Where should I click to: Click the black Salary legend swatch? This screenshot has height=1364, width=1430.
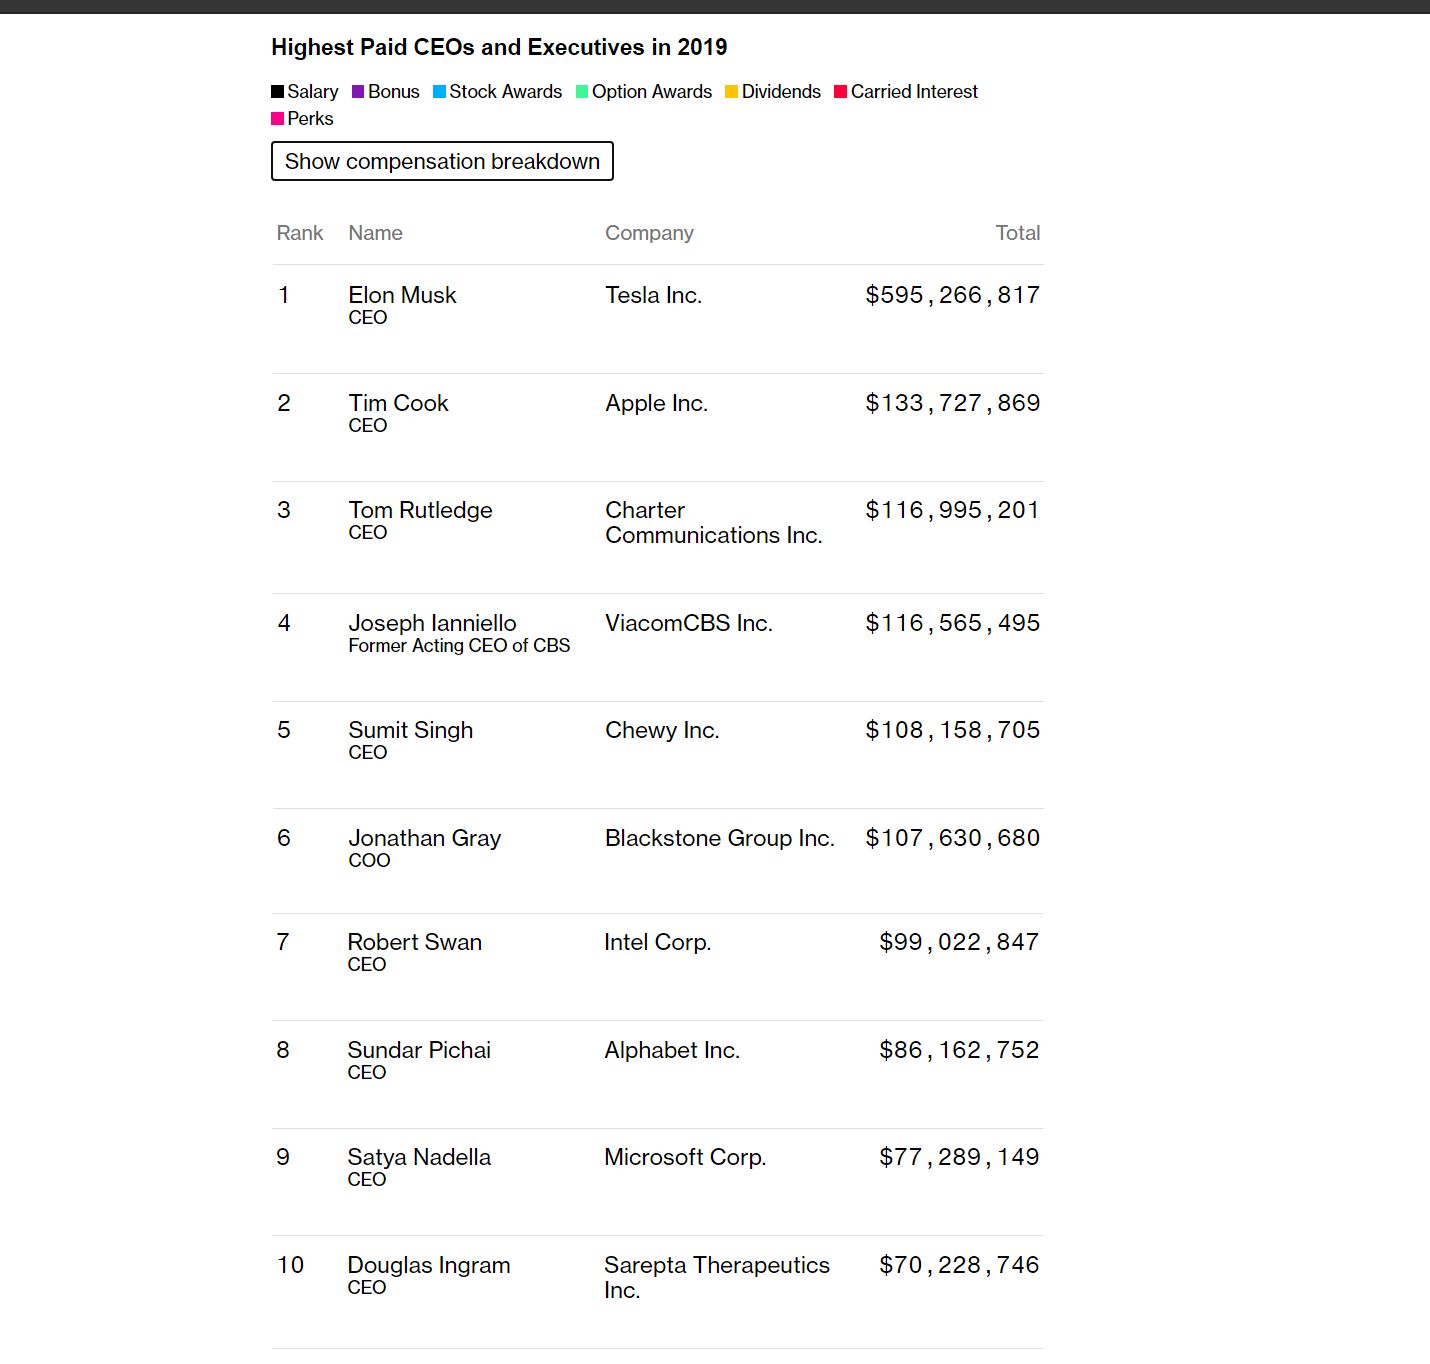(278, 92)
